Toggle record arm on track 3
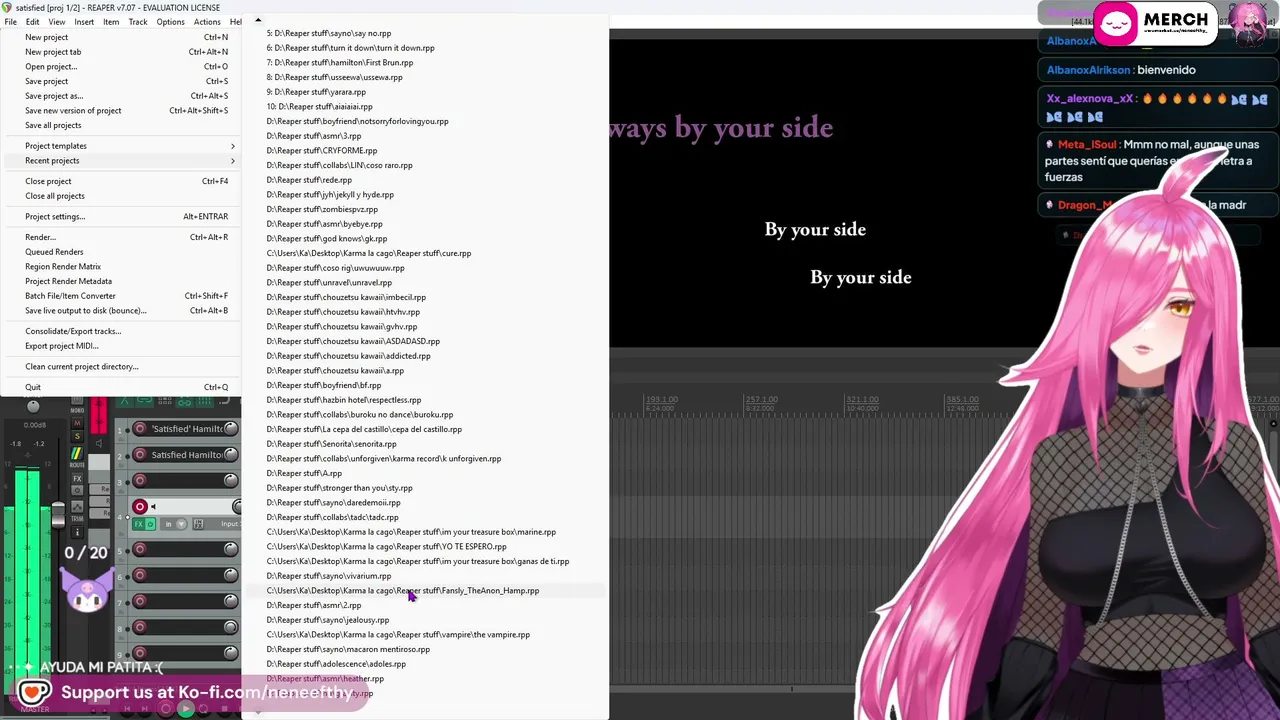1280x720 pixels. pyautogui.click(x=140, y=481)
